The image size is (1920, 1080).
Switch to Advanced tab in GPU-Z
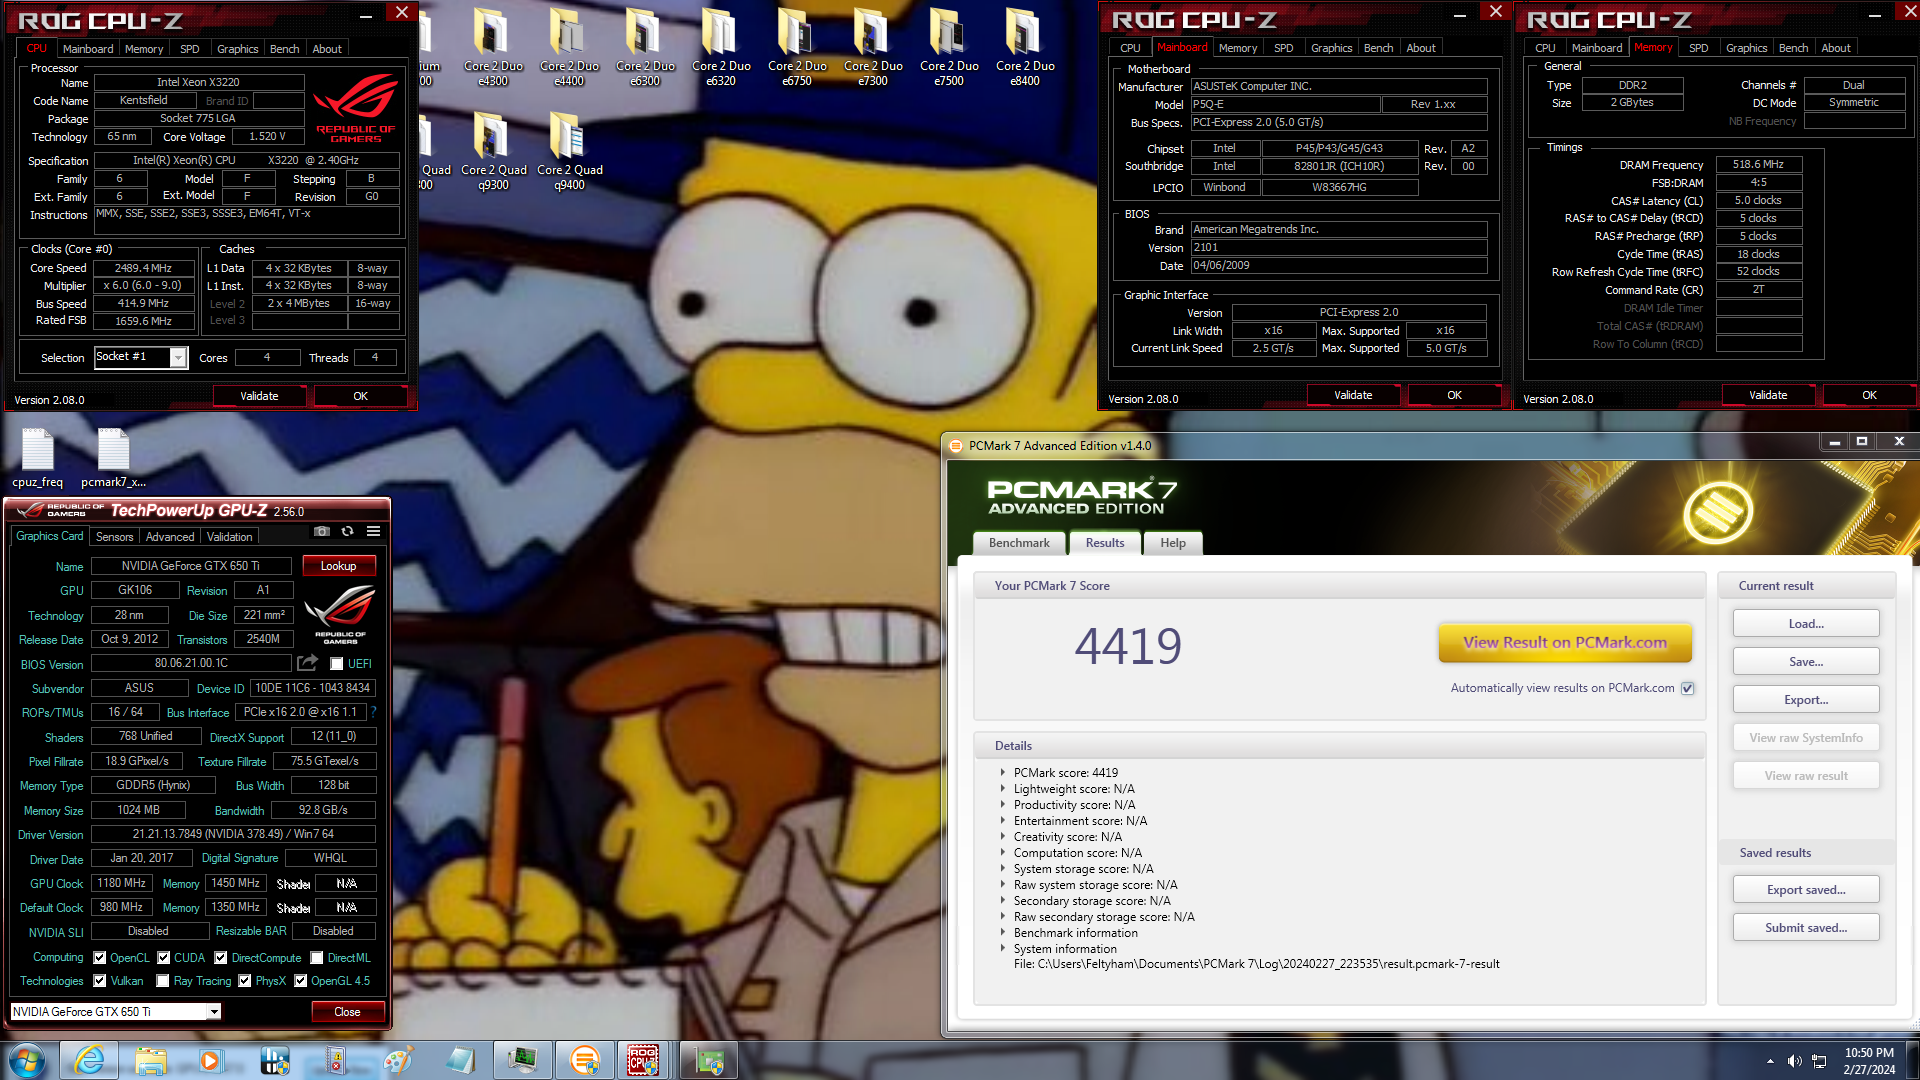pos(170,537)
